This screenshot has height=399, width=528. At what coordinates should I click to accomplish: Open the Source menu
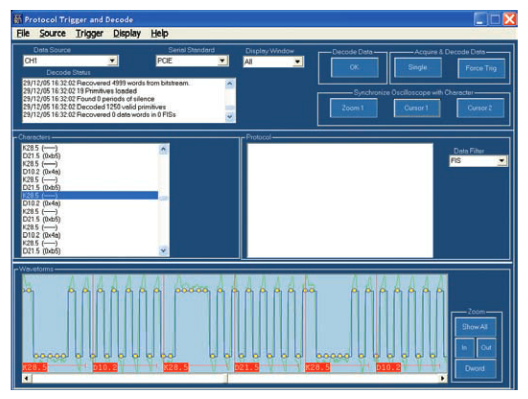[x=53, y=33]
